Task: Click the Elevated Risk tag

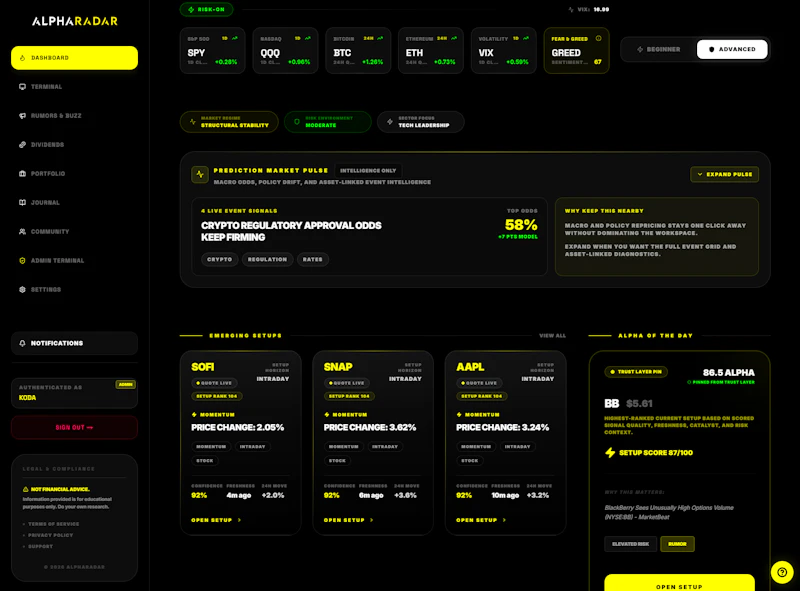Action: (631, 544)
